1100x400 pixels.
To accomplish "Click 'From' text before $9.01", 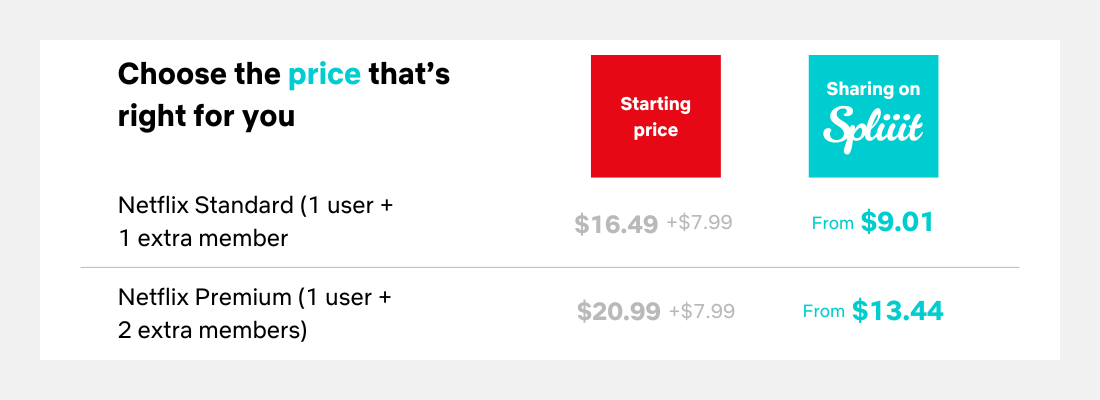I will coord(833,224).
